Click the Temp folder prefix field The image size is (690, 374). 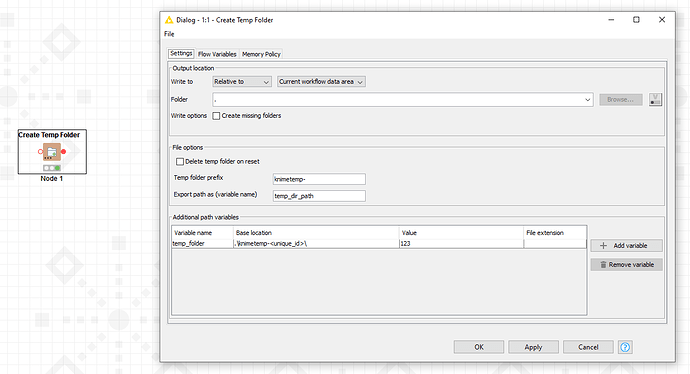pyautogui.click(x=319, y=179)
